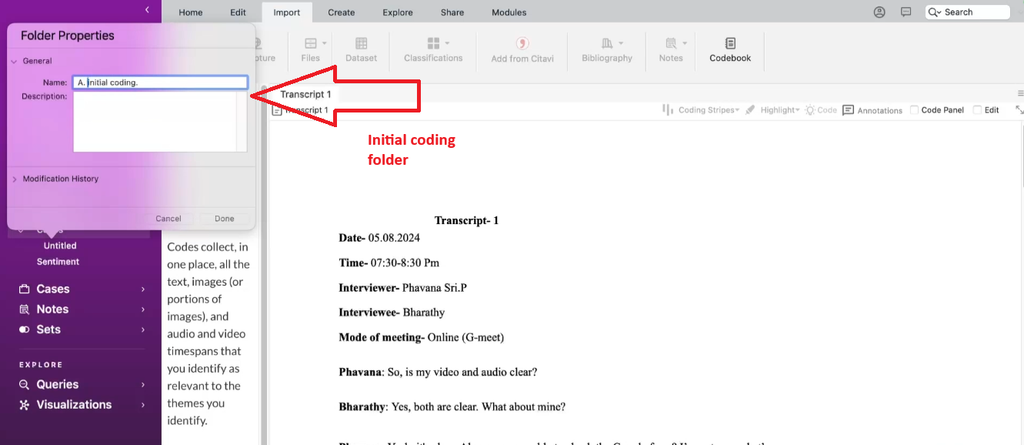Image resolution: width=1024 pixels, height=445 pixels.
Task: Expand the Notes section chevron in sidebar
Action: click(143, 309)
